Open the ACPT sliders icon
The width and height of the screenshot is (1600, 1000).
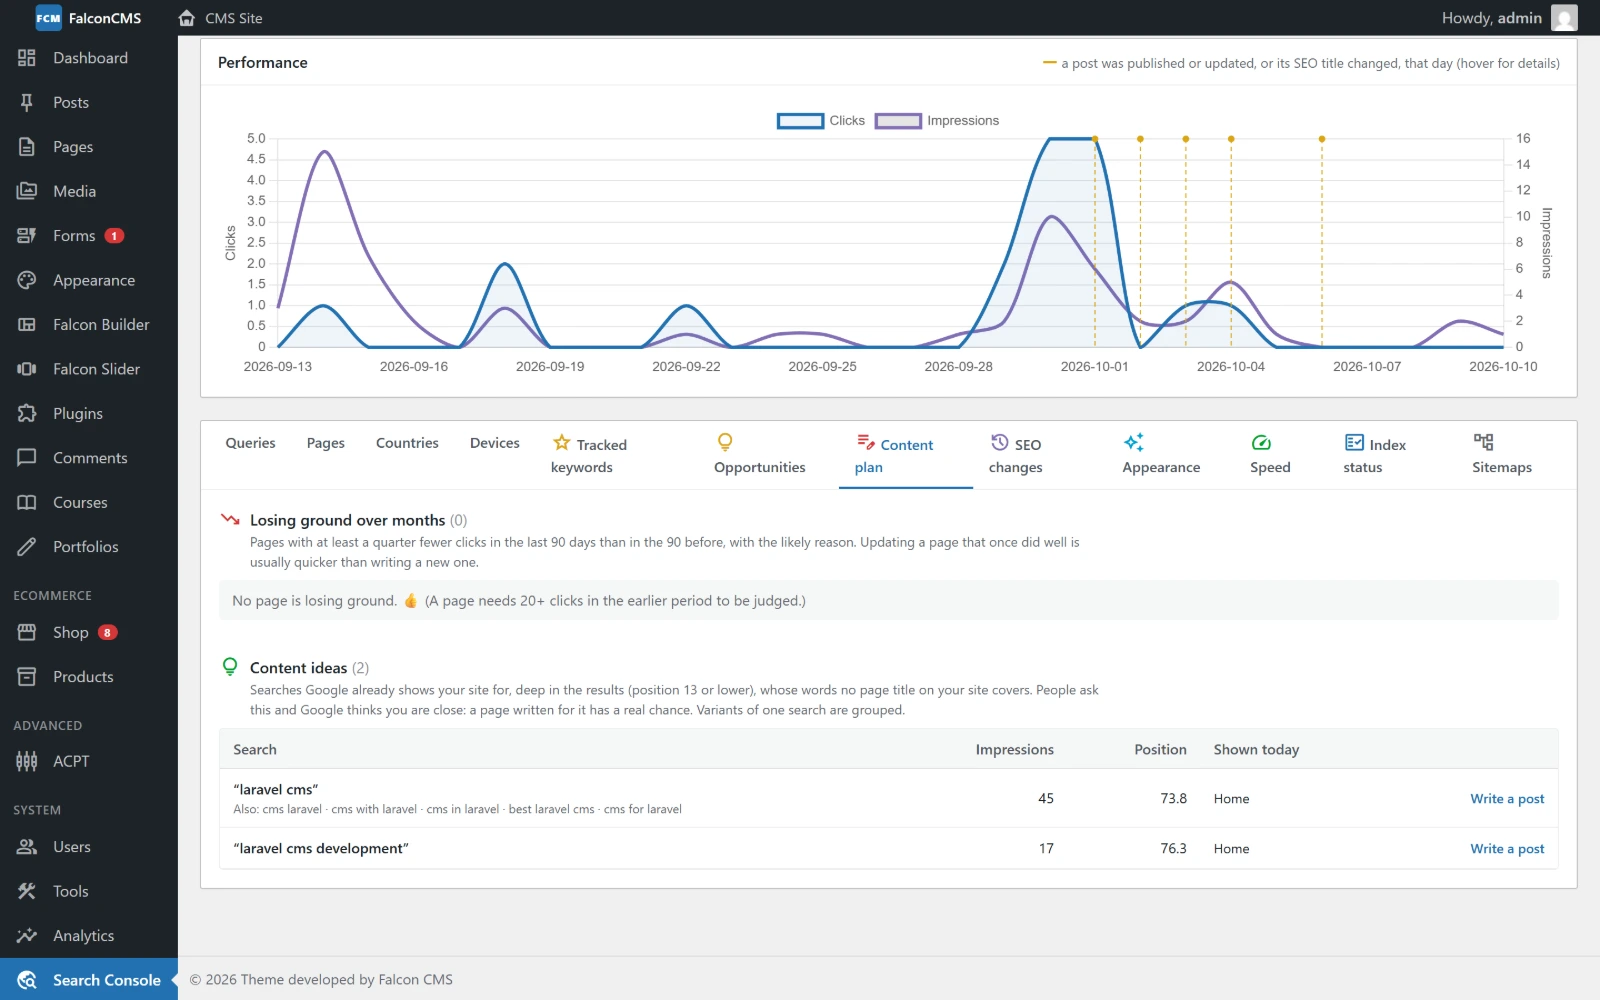point(27,761)
